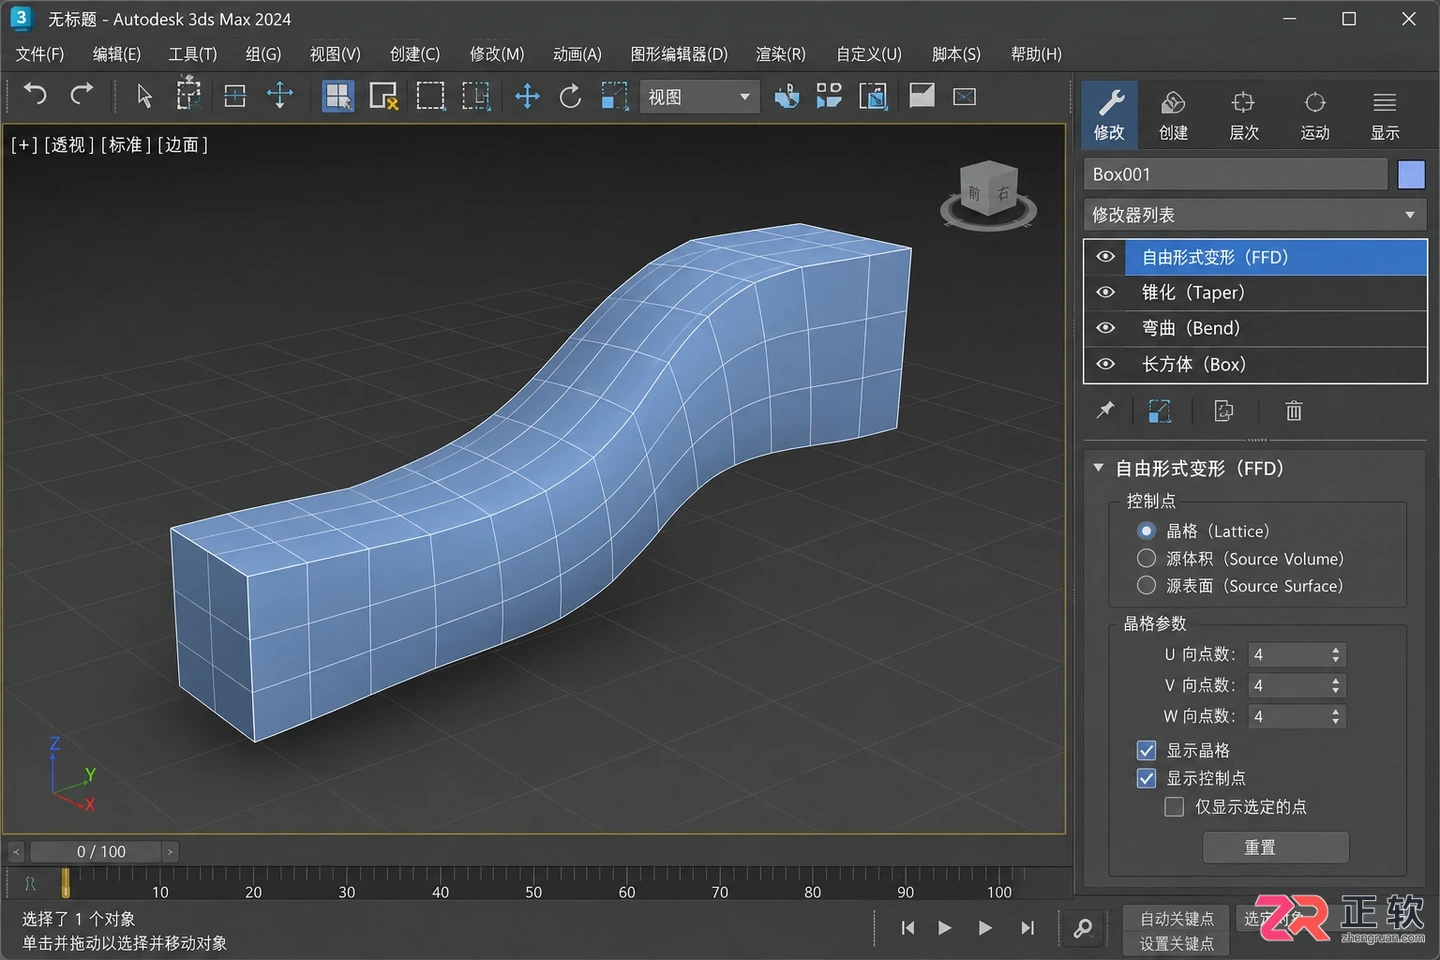Click the array objects toolbar icon
The width and height of the screenshot is (1440, 960).
pos(829,96)
